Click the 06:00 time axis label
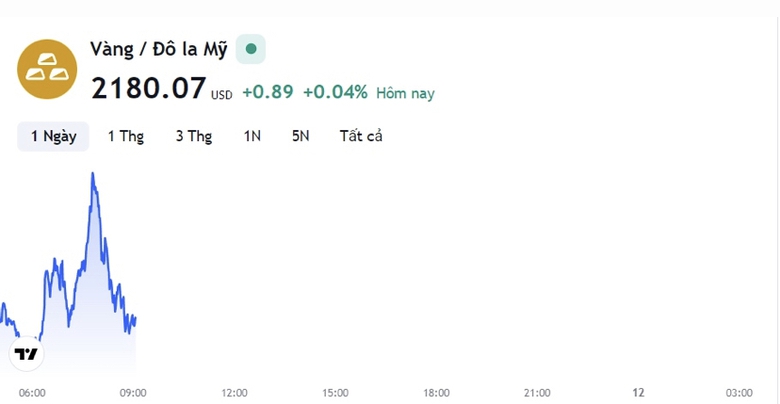Viewport: 780px width, 404px height. tap(32, 393)
